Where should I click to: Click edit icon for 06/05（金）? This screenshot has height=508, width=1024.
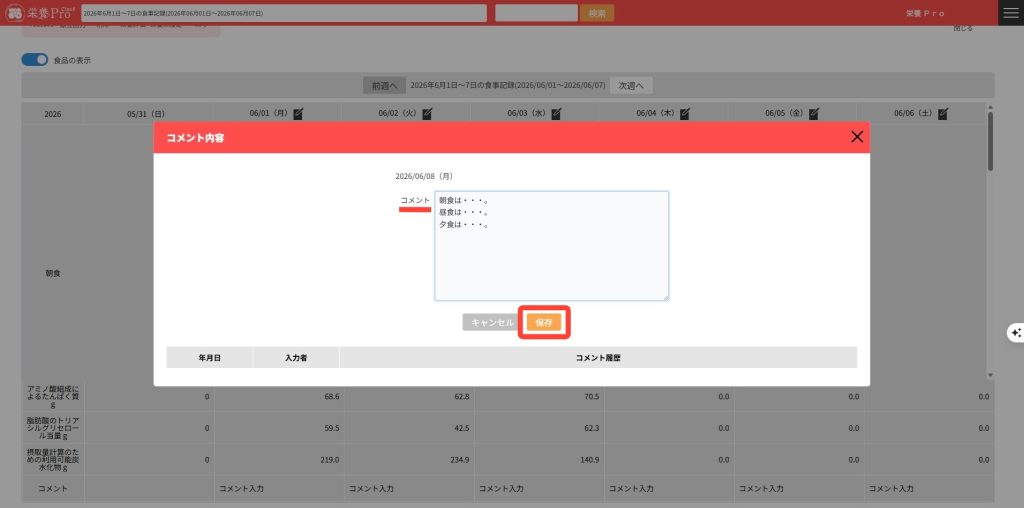tap(814, 114)
